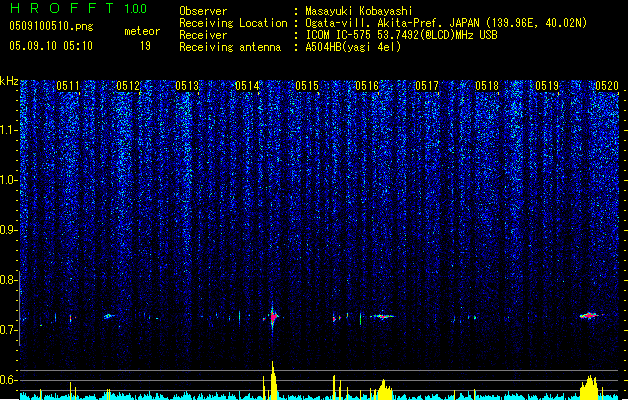This screenshot has width=629, height=400.
Task: Click the 0512 time marker
Action: tap(128, 86)
